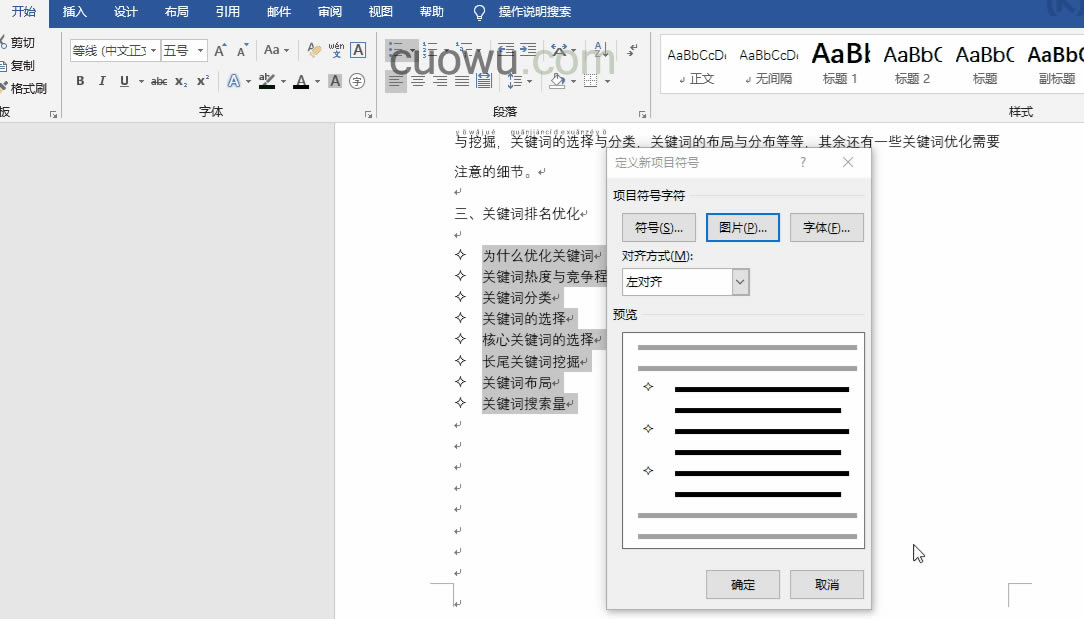1084x619 pixels.
Task: Click the line and paragraph spacing icon
Action: (x=514, y=81)
